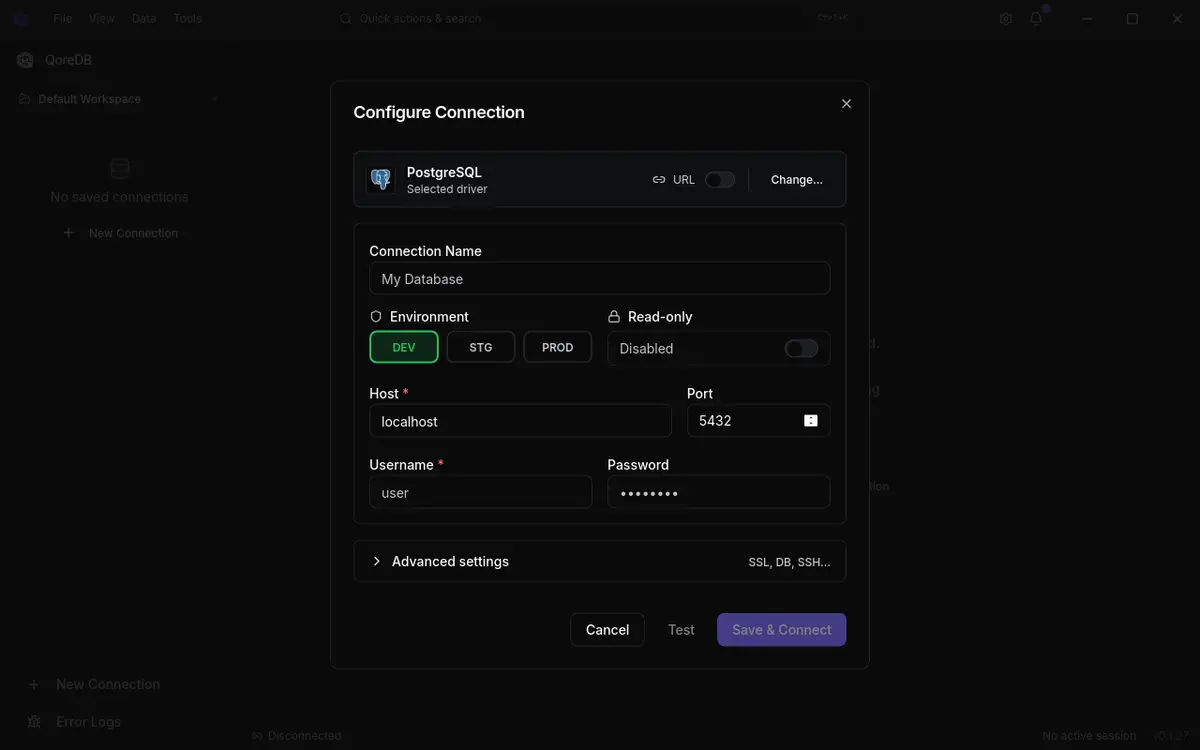
Task: Open settings via the gear icon
Action: click(x=1006, y=18)
